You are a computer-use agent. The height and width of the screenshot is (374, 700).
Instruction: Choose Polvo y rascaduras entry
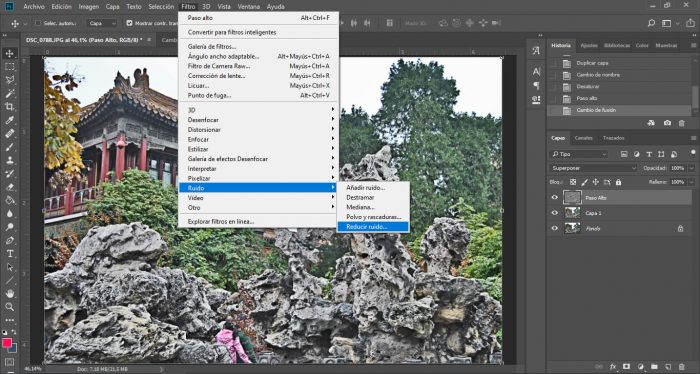(373, 217)
